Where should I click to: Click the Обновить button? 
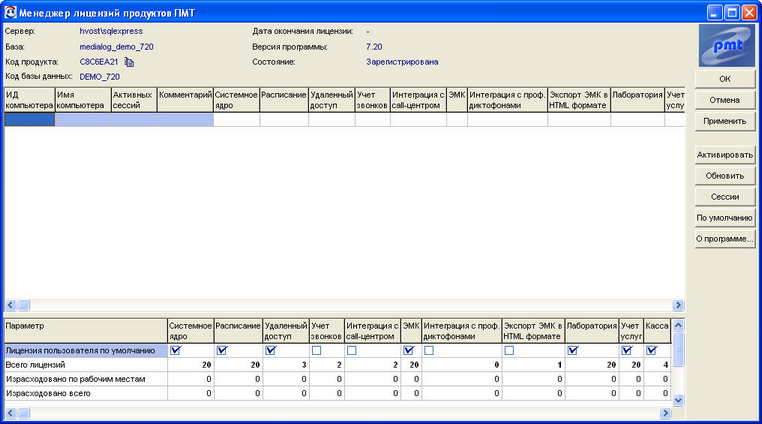coord(725,176)
